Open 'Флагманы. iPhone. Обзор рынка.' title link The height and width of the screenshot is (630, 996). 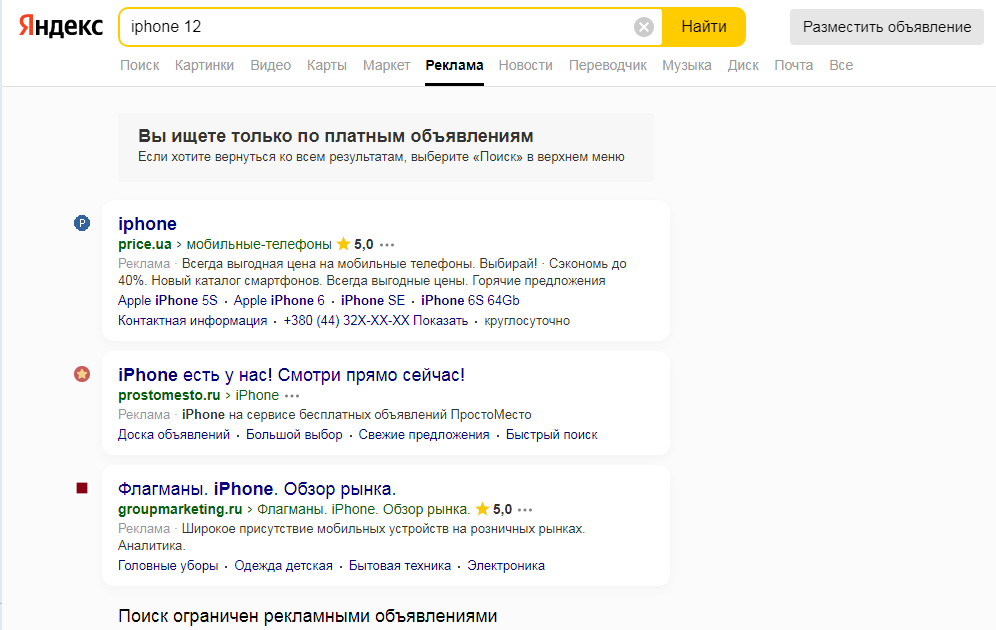point(257,489)
